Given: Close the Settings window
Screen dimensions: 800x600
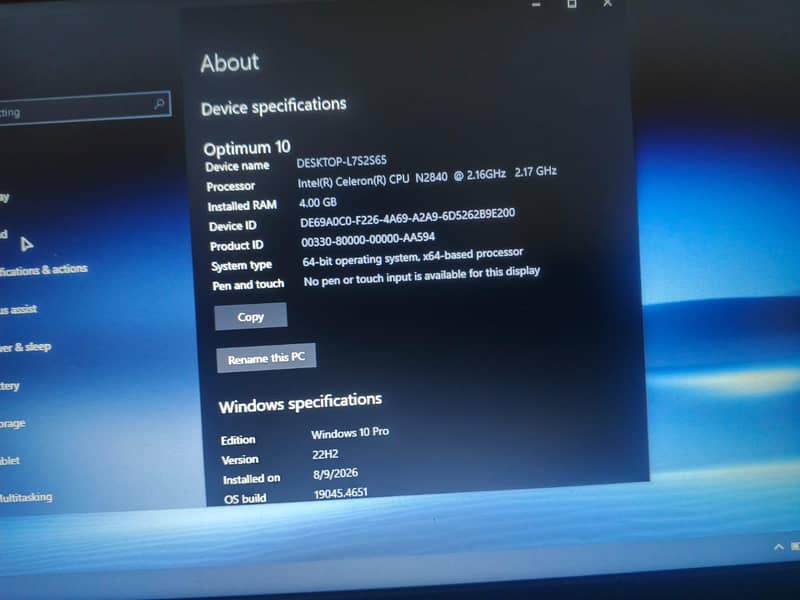Looking at the screenshot, I should click(607, 3).
